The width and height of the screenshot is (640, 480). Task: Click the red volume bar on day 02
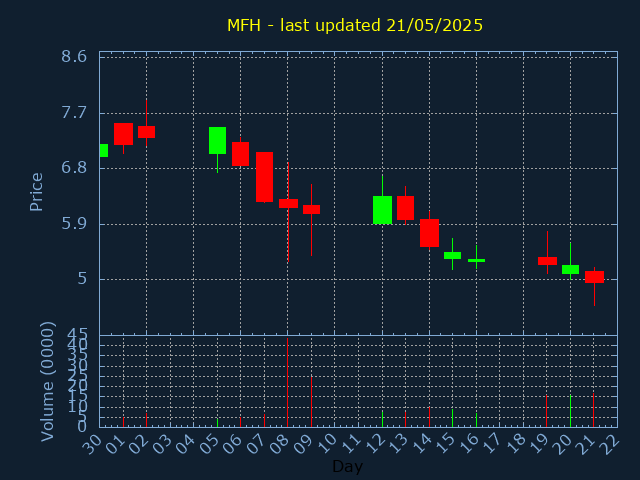click(147, 420)
